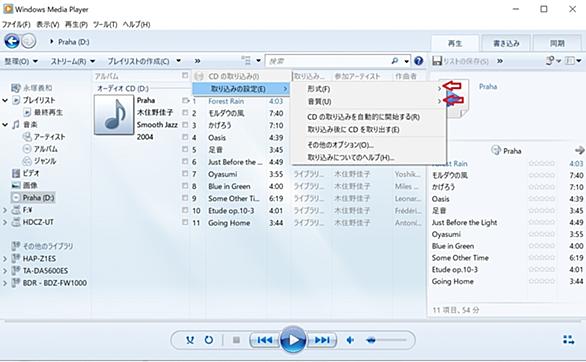
Task: Switch to Now Playing view icon
Action: 568,340
